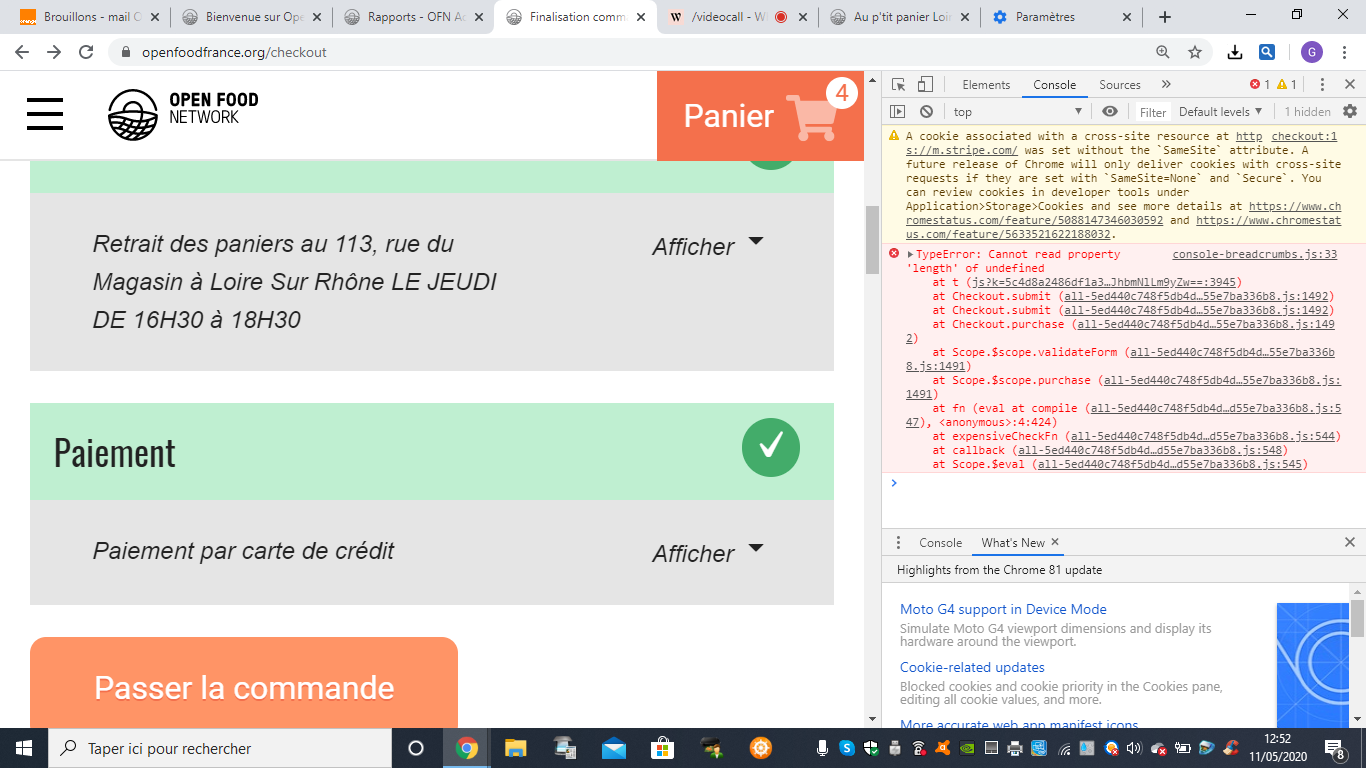
Task: Clear the console messages
Action: click(x=925, y=111)
